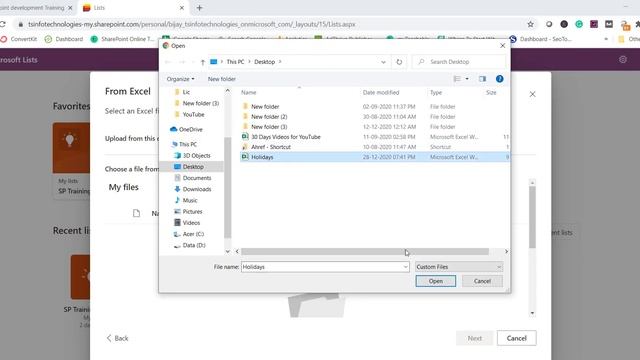Click Open button in file dialog
This screenshot has height=360, width=640.
[x=436, y=281]
